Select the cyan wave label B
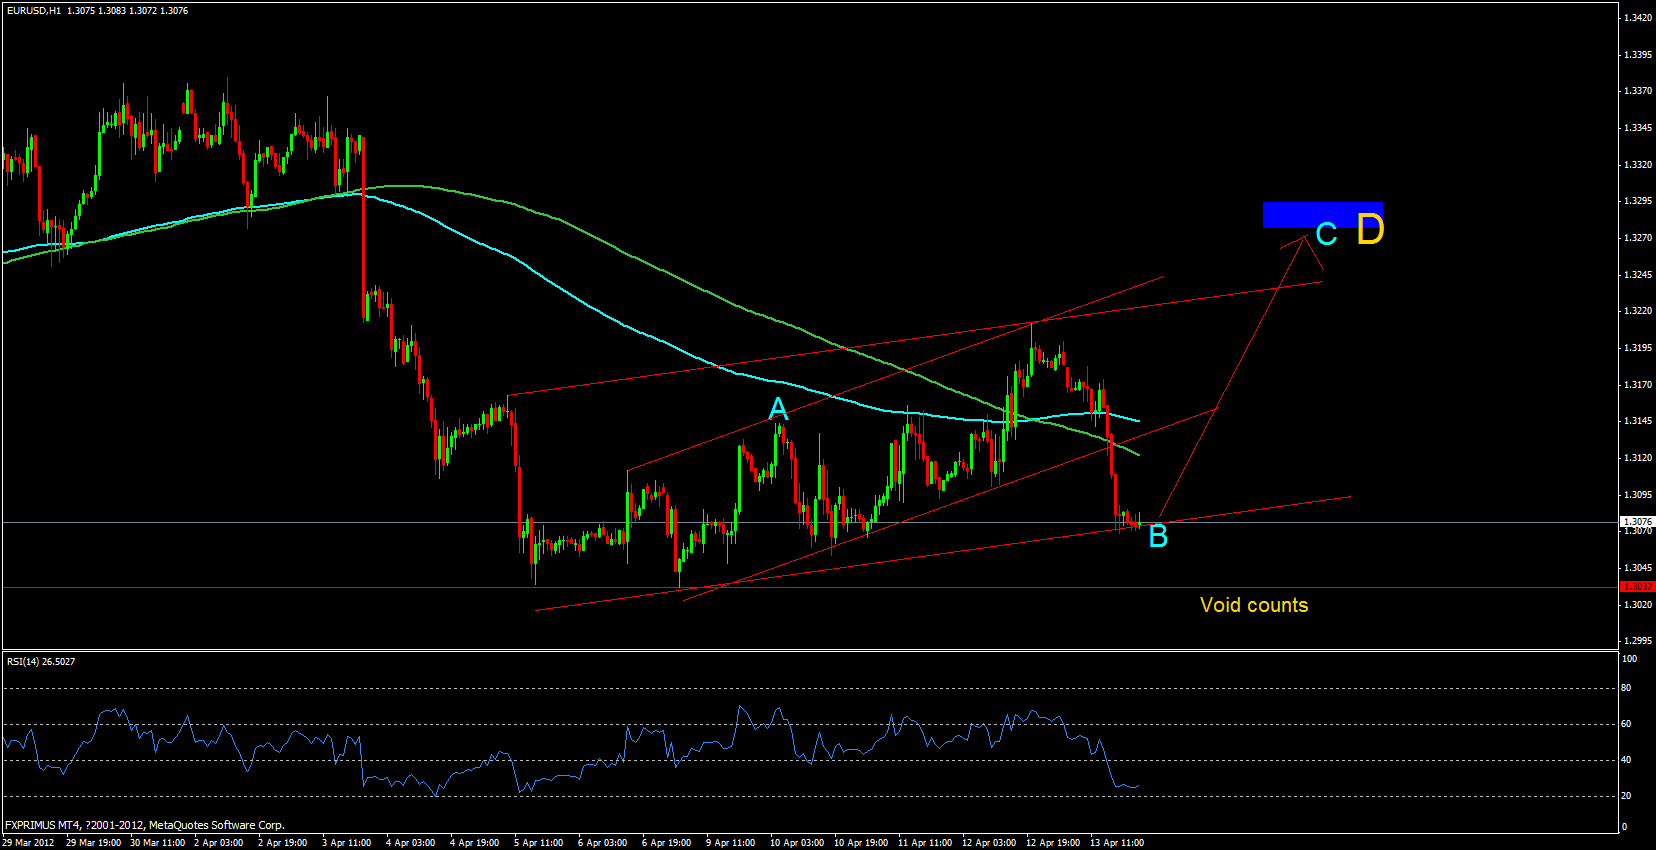Image resolution: width=1656 pixels, height=850 pixels. pyautogui.click(x=1158, y=537)
